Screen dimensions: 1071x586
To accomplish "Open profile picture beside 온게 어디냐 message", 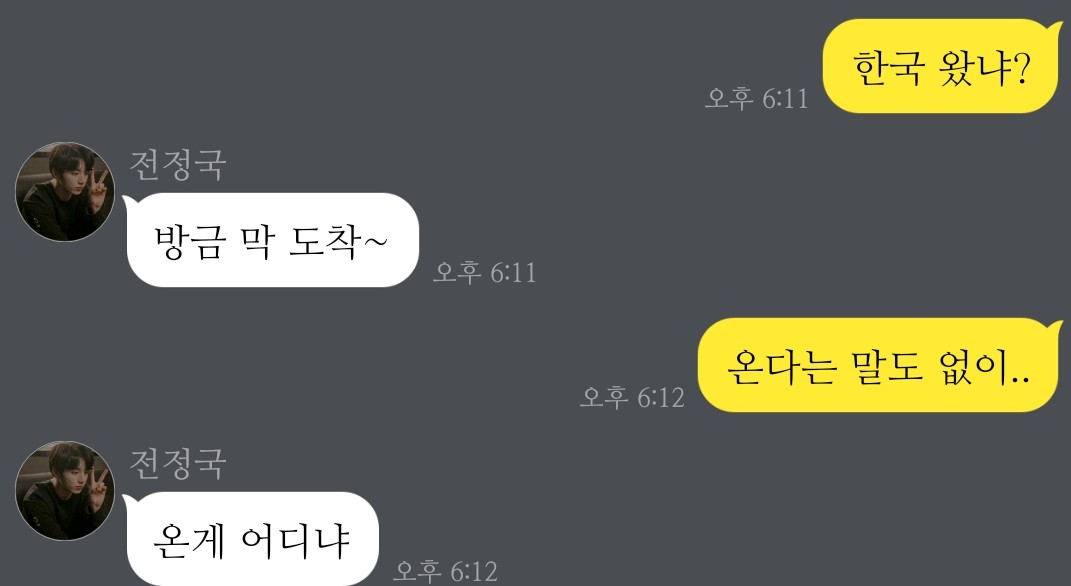I will pyautogui.click(x=65, y=490).
